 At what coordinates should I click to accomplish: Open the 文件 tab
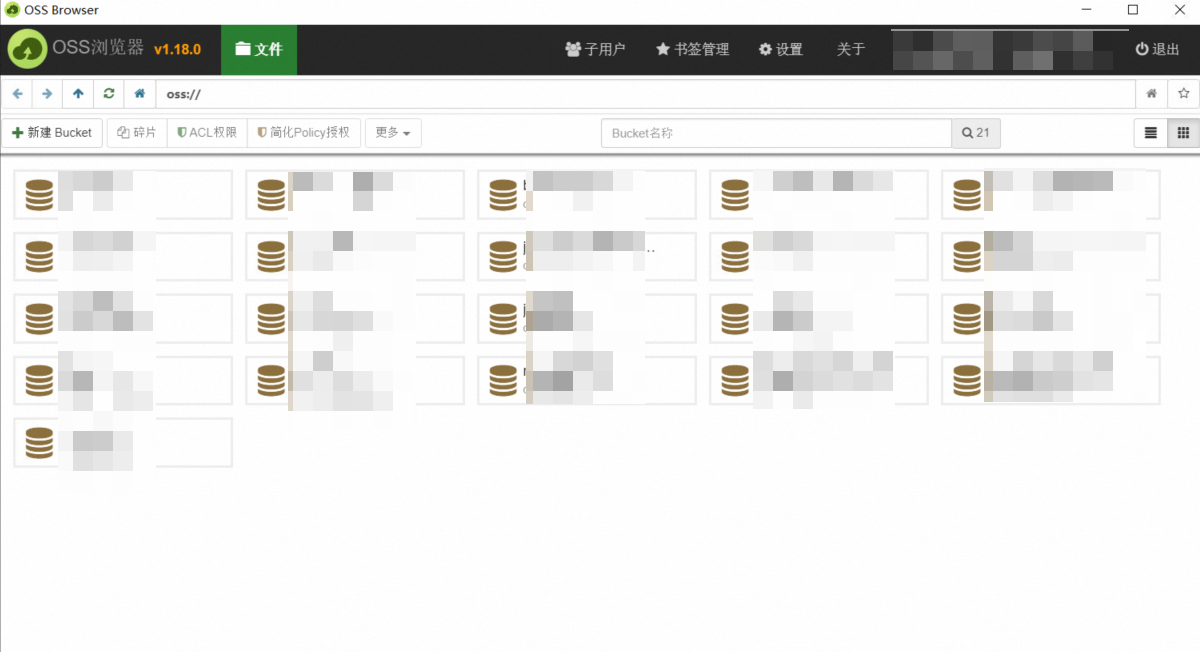259,49
